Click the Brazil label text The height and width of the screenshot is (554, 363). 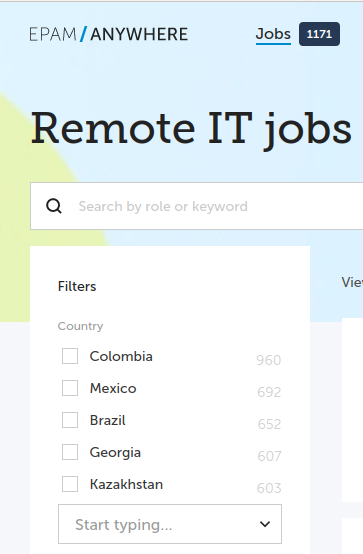click(107, 420)
